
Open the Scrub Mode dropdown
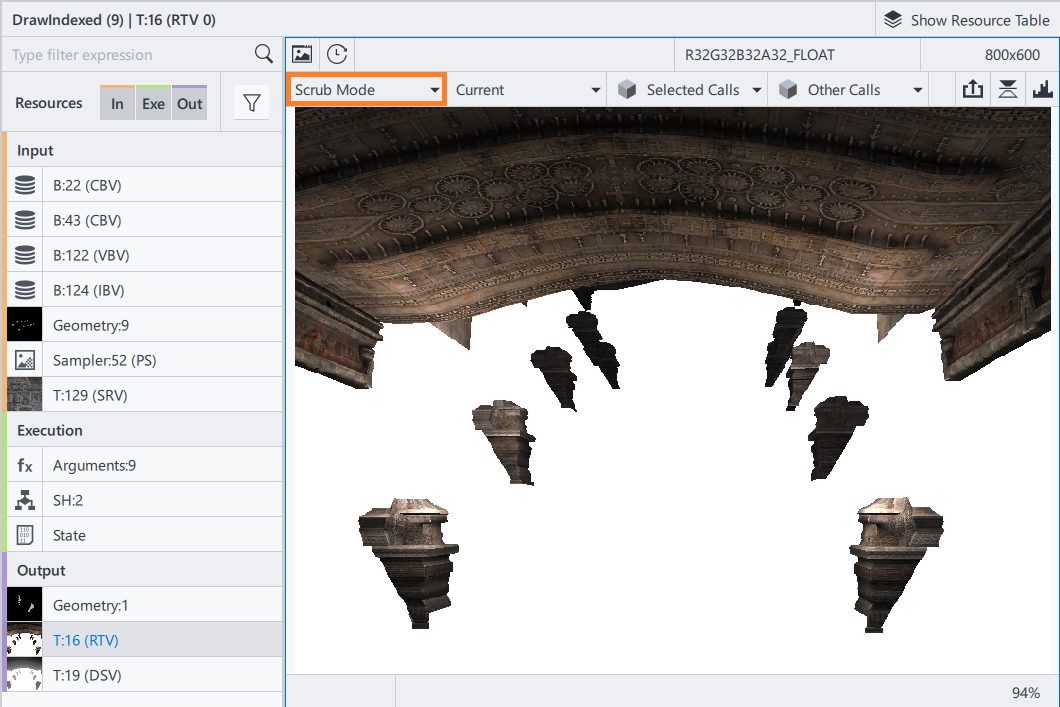point(367,90)
